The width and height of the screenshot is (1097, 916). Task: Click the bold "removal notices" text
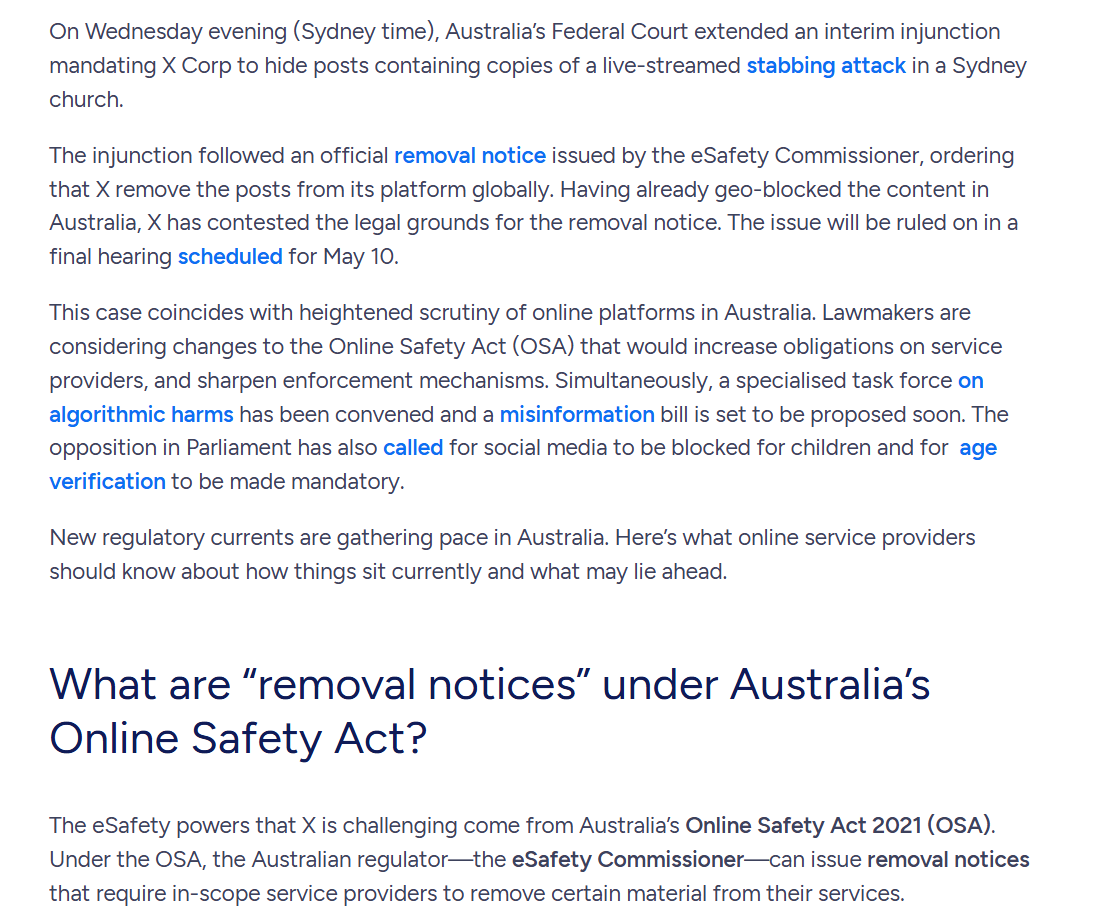point(947,859)
